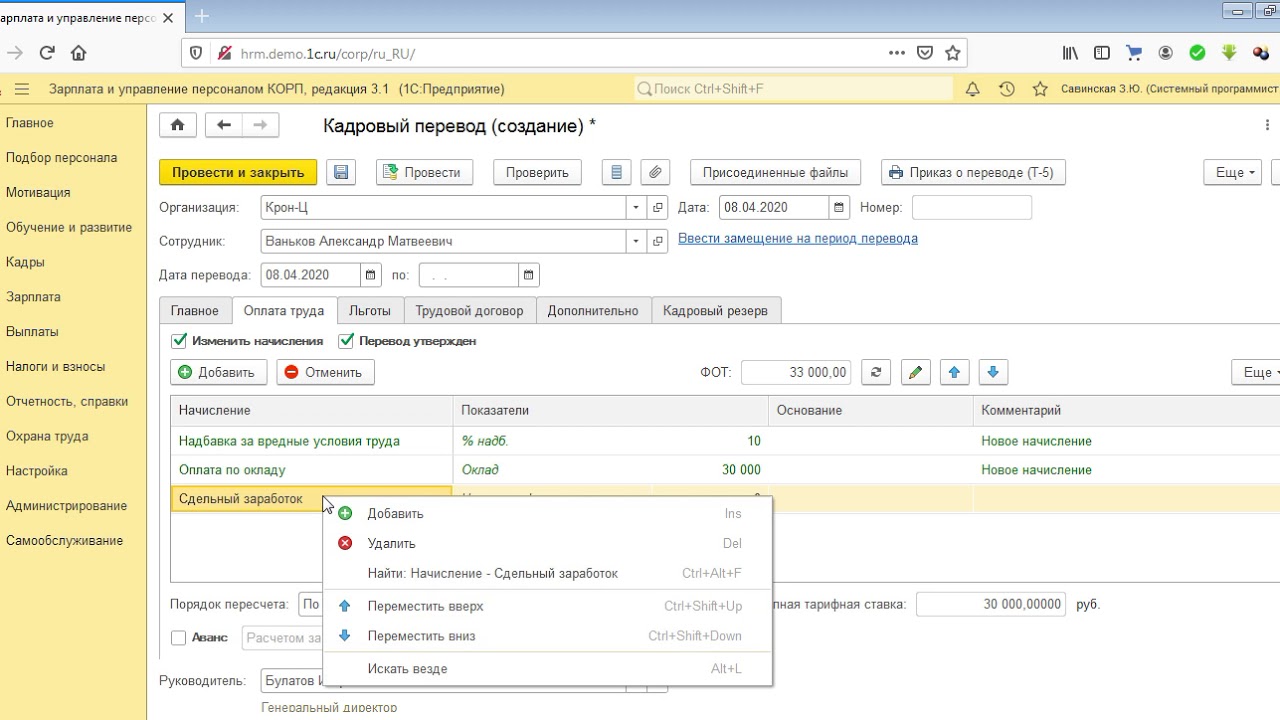Open calendar picker for Дата field
Screen dimensions: 1280x720
tap(840, 207)
